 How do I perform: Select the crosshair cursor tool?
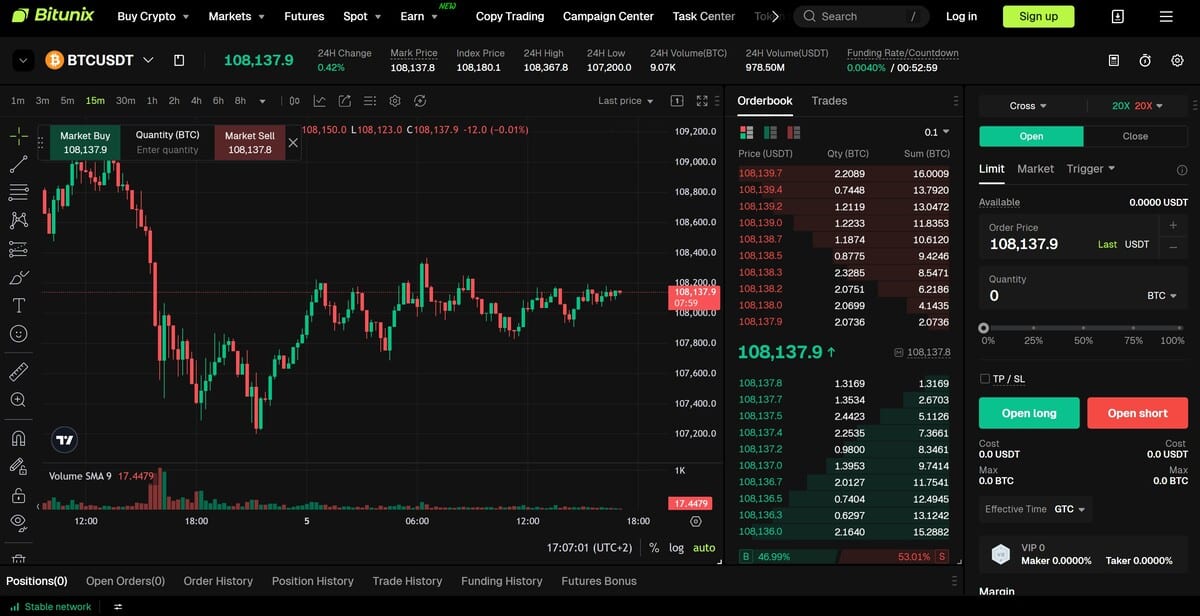(x=18, y=136)
